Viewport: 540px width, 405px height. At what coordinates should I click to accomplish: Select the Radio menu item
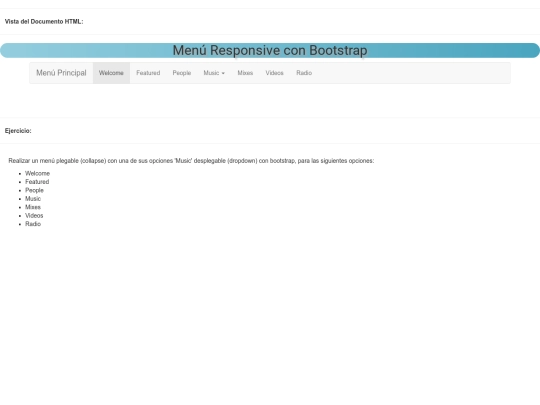click(x=304, y=73)
